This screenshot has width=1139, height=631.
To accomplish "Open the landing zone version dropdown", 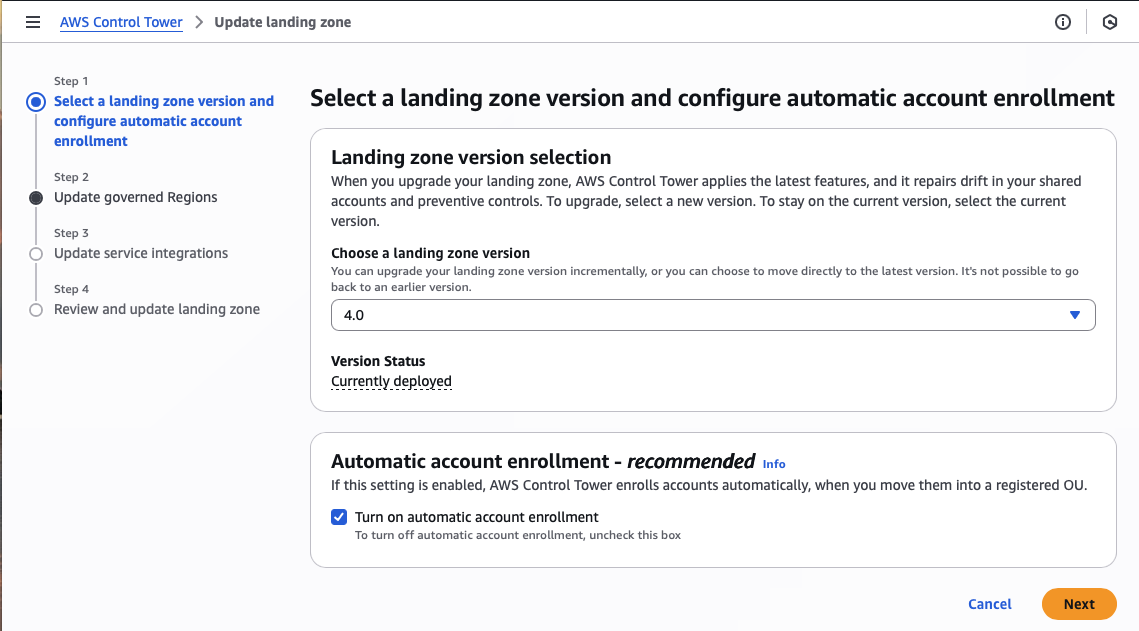I will 712,315.
